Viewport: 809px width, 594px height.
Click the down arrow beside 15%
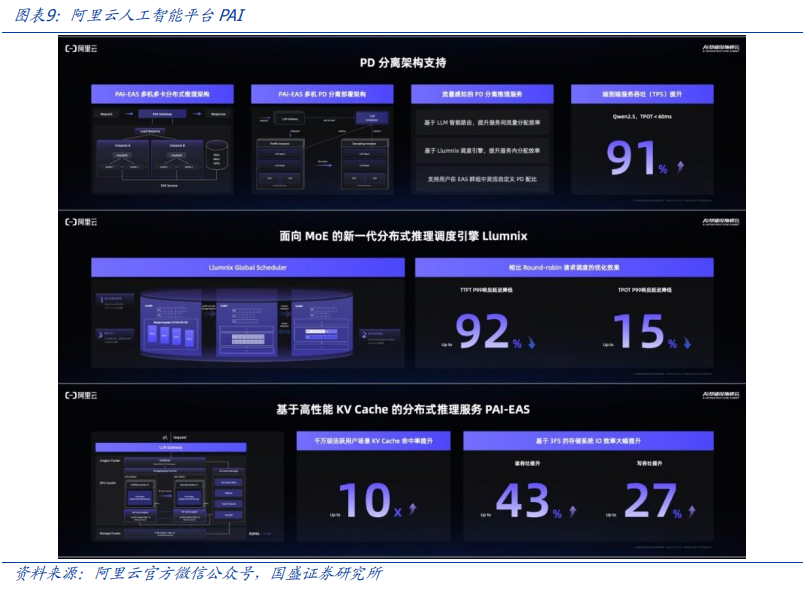[x=687, y=343]
